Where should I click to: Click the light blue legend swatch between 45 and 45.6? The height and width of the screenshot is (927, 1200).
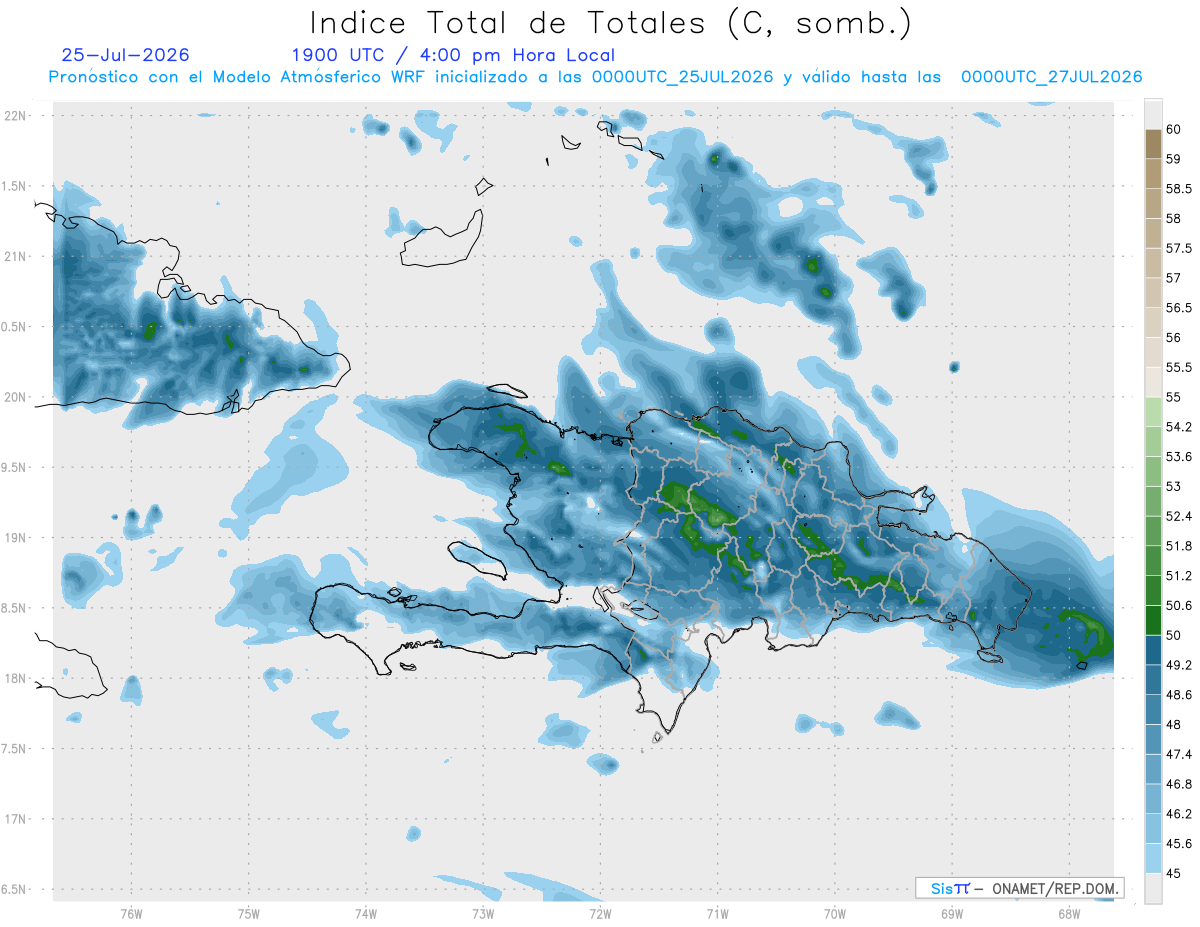1153,858
